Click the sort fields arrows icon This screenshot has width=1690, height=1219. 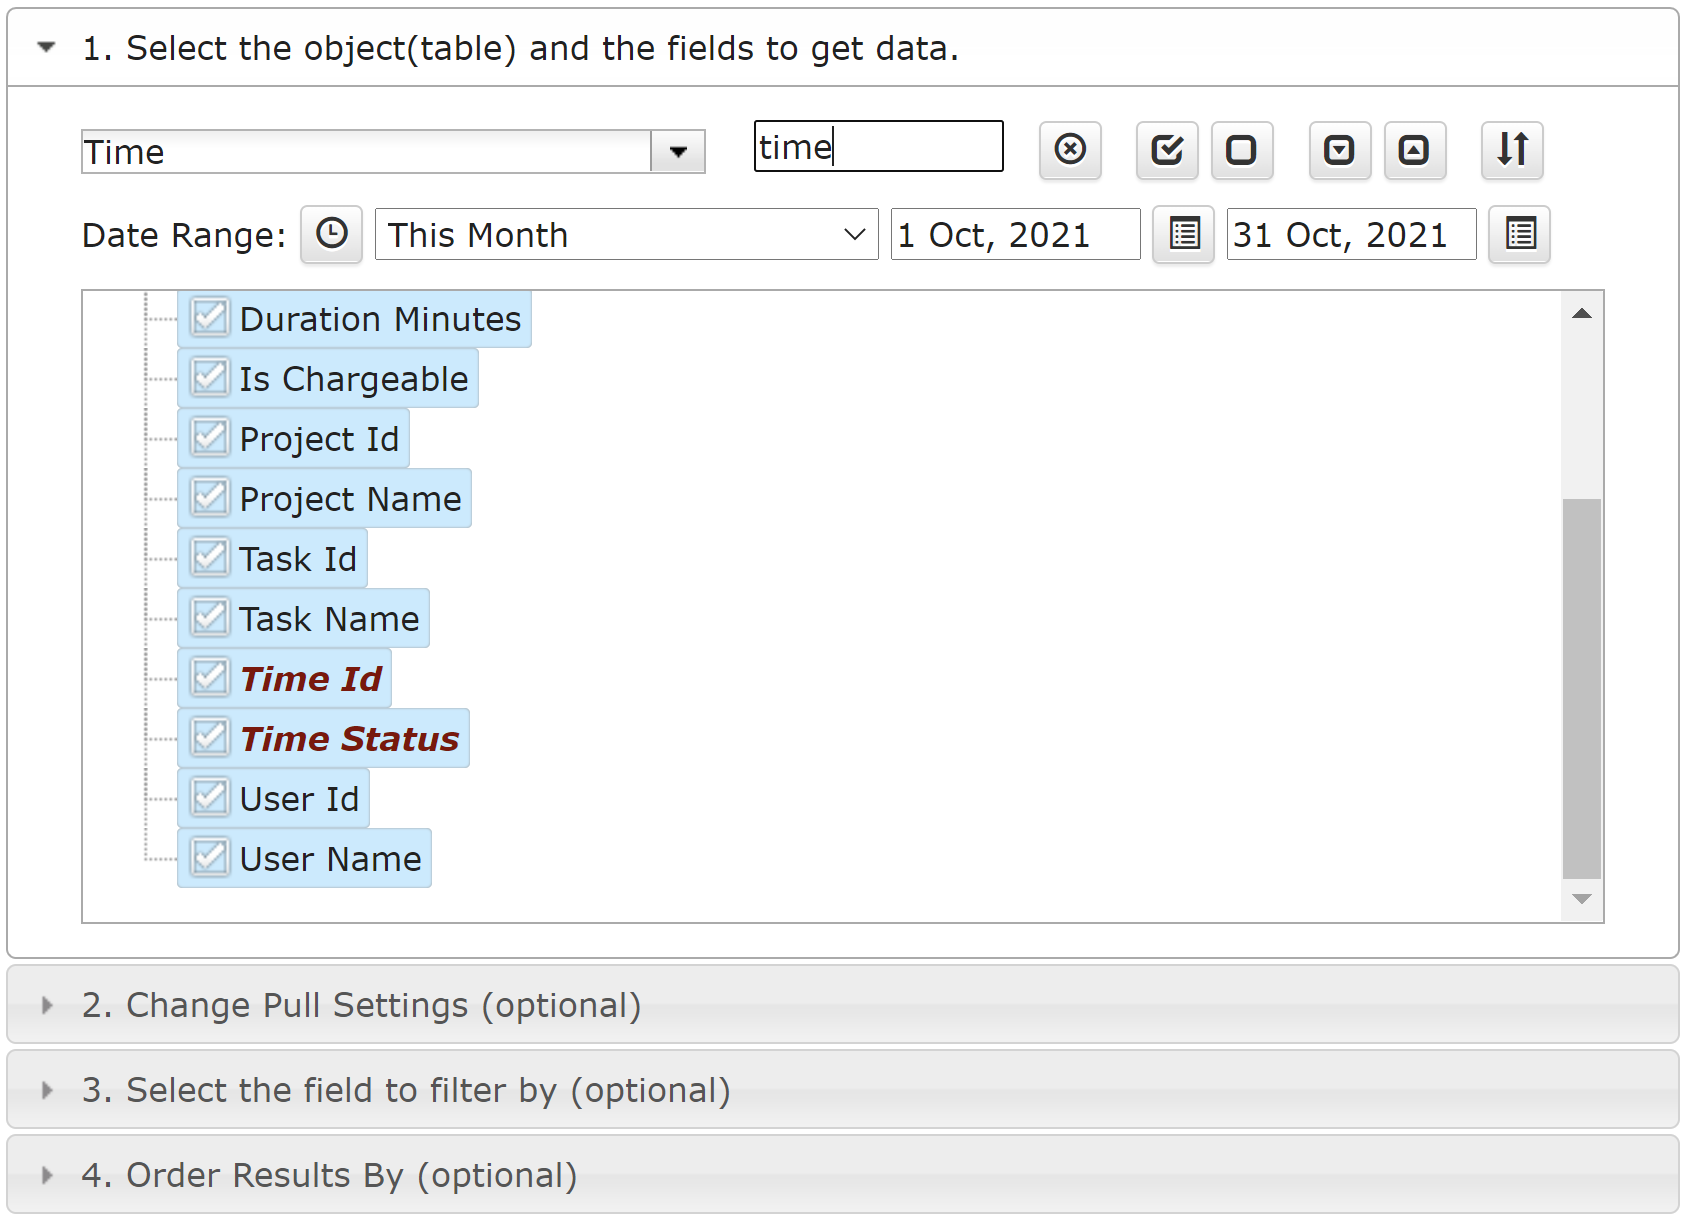(1512, 150)
